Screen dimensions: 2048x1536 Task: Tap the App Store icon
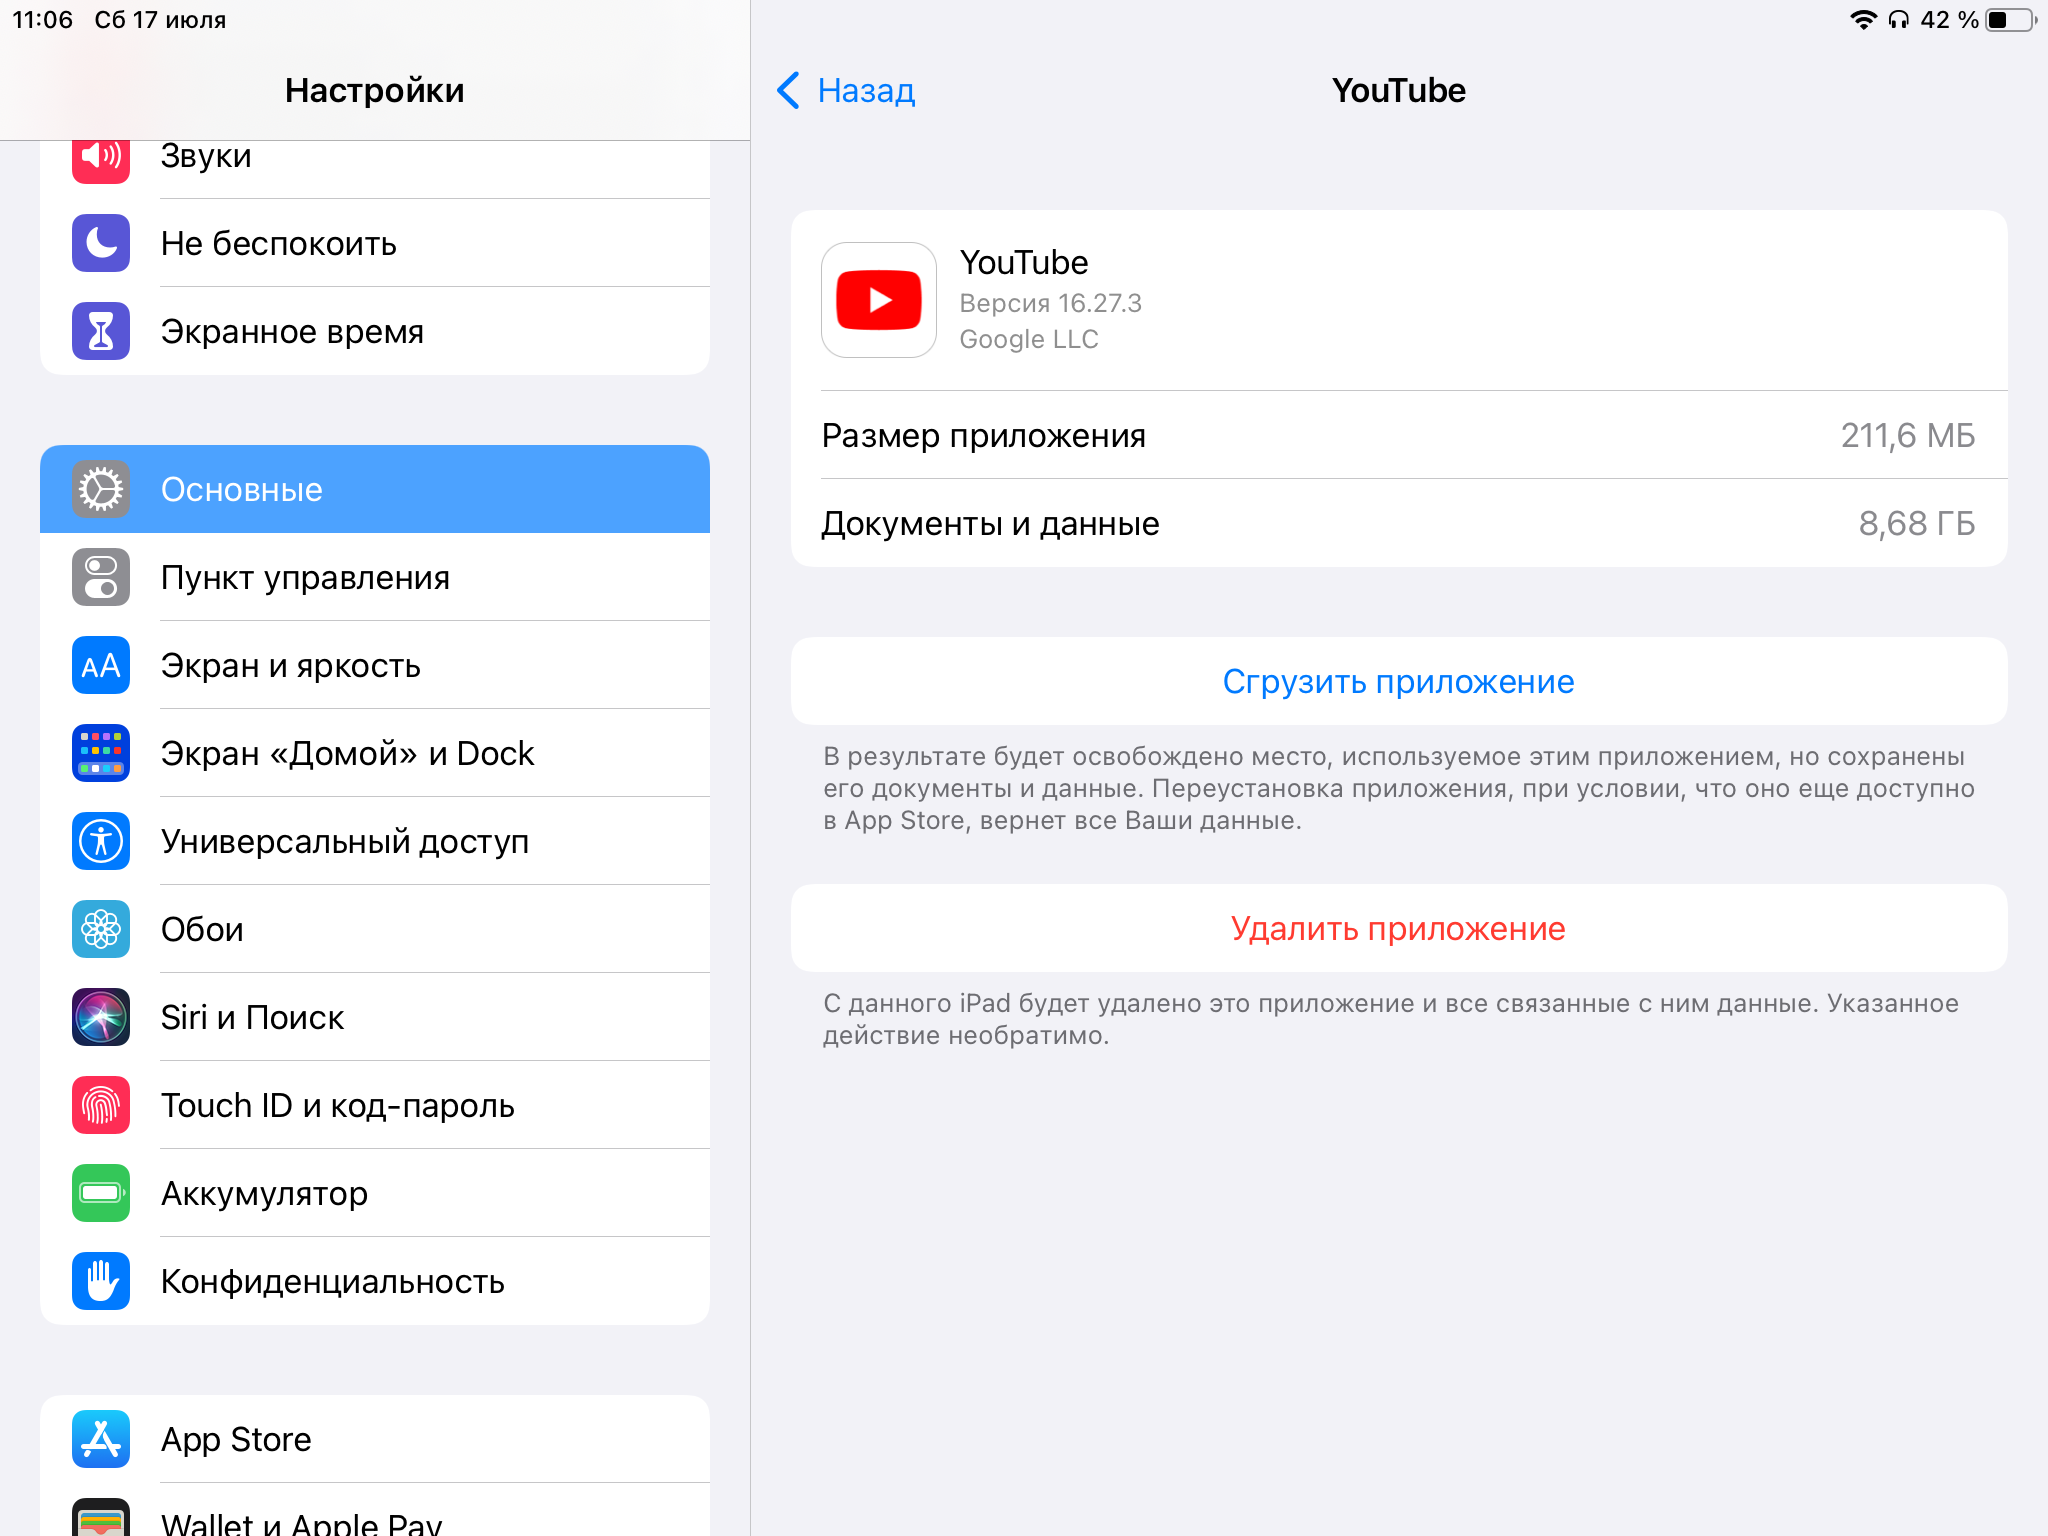point(101,1439)
